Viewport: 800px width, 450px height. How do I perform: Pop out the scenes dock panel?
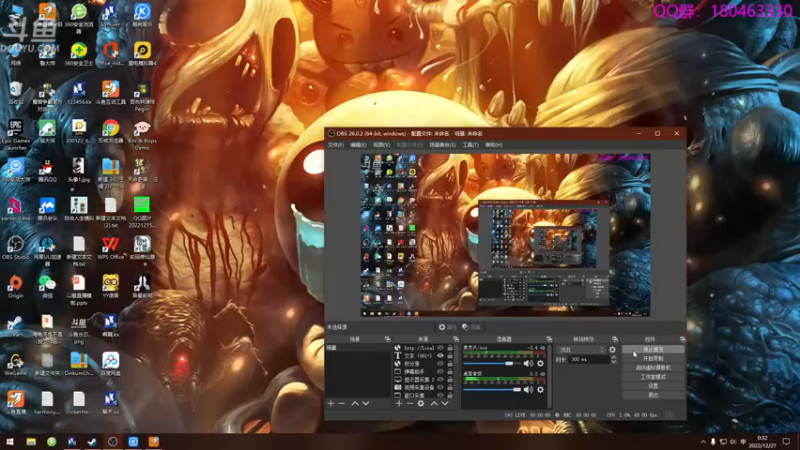[387, 339]
